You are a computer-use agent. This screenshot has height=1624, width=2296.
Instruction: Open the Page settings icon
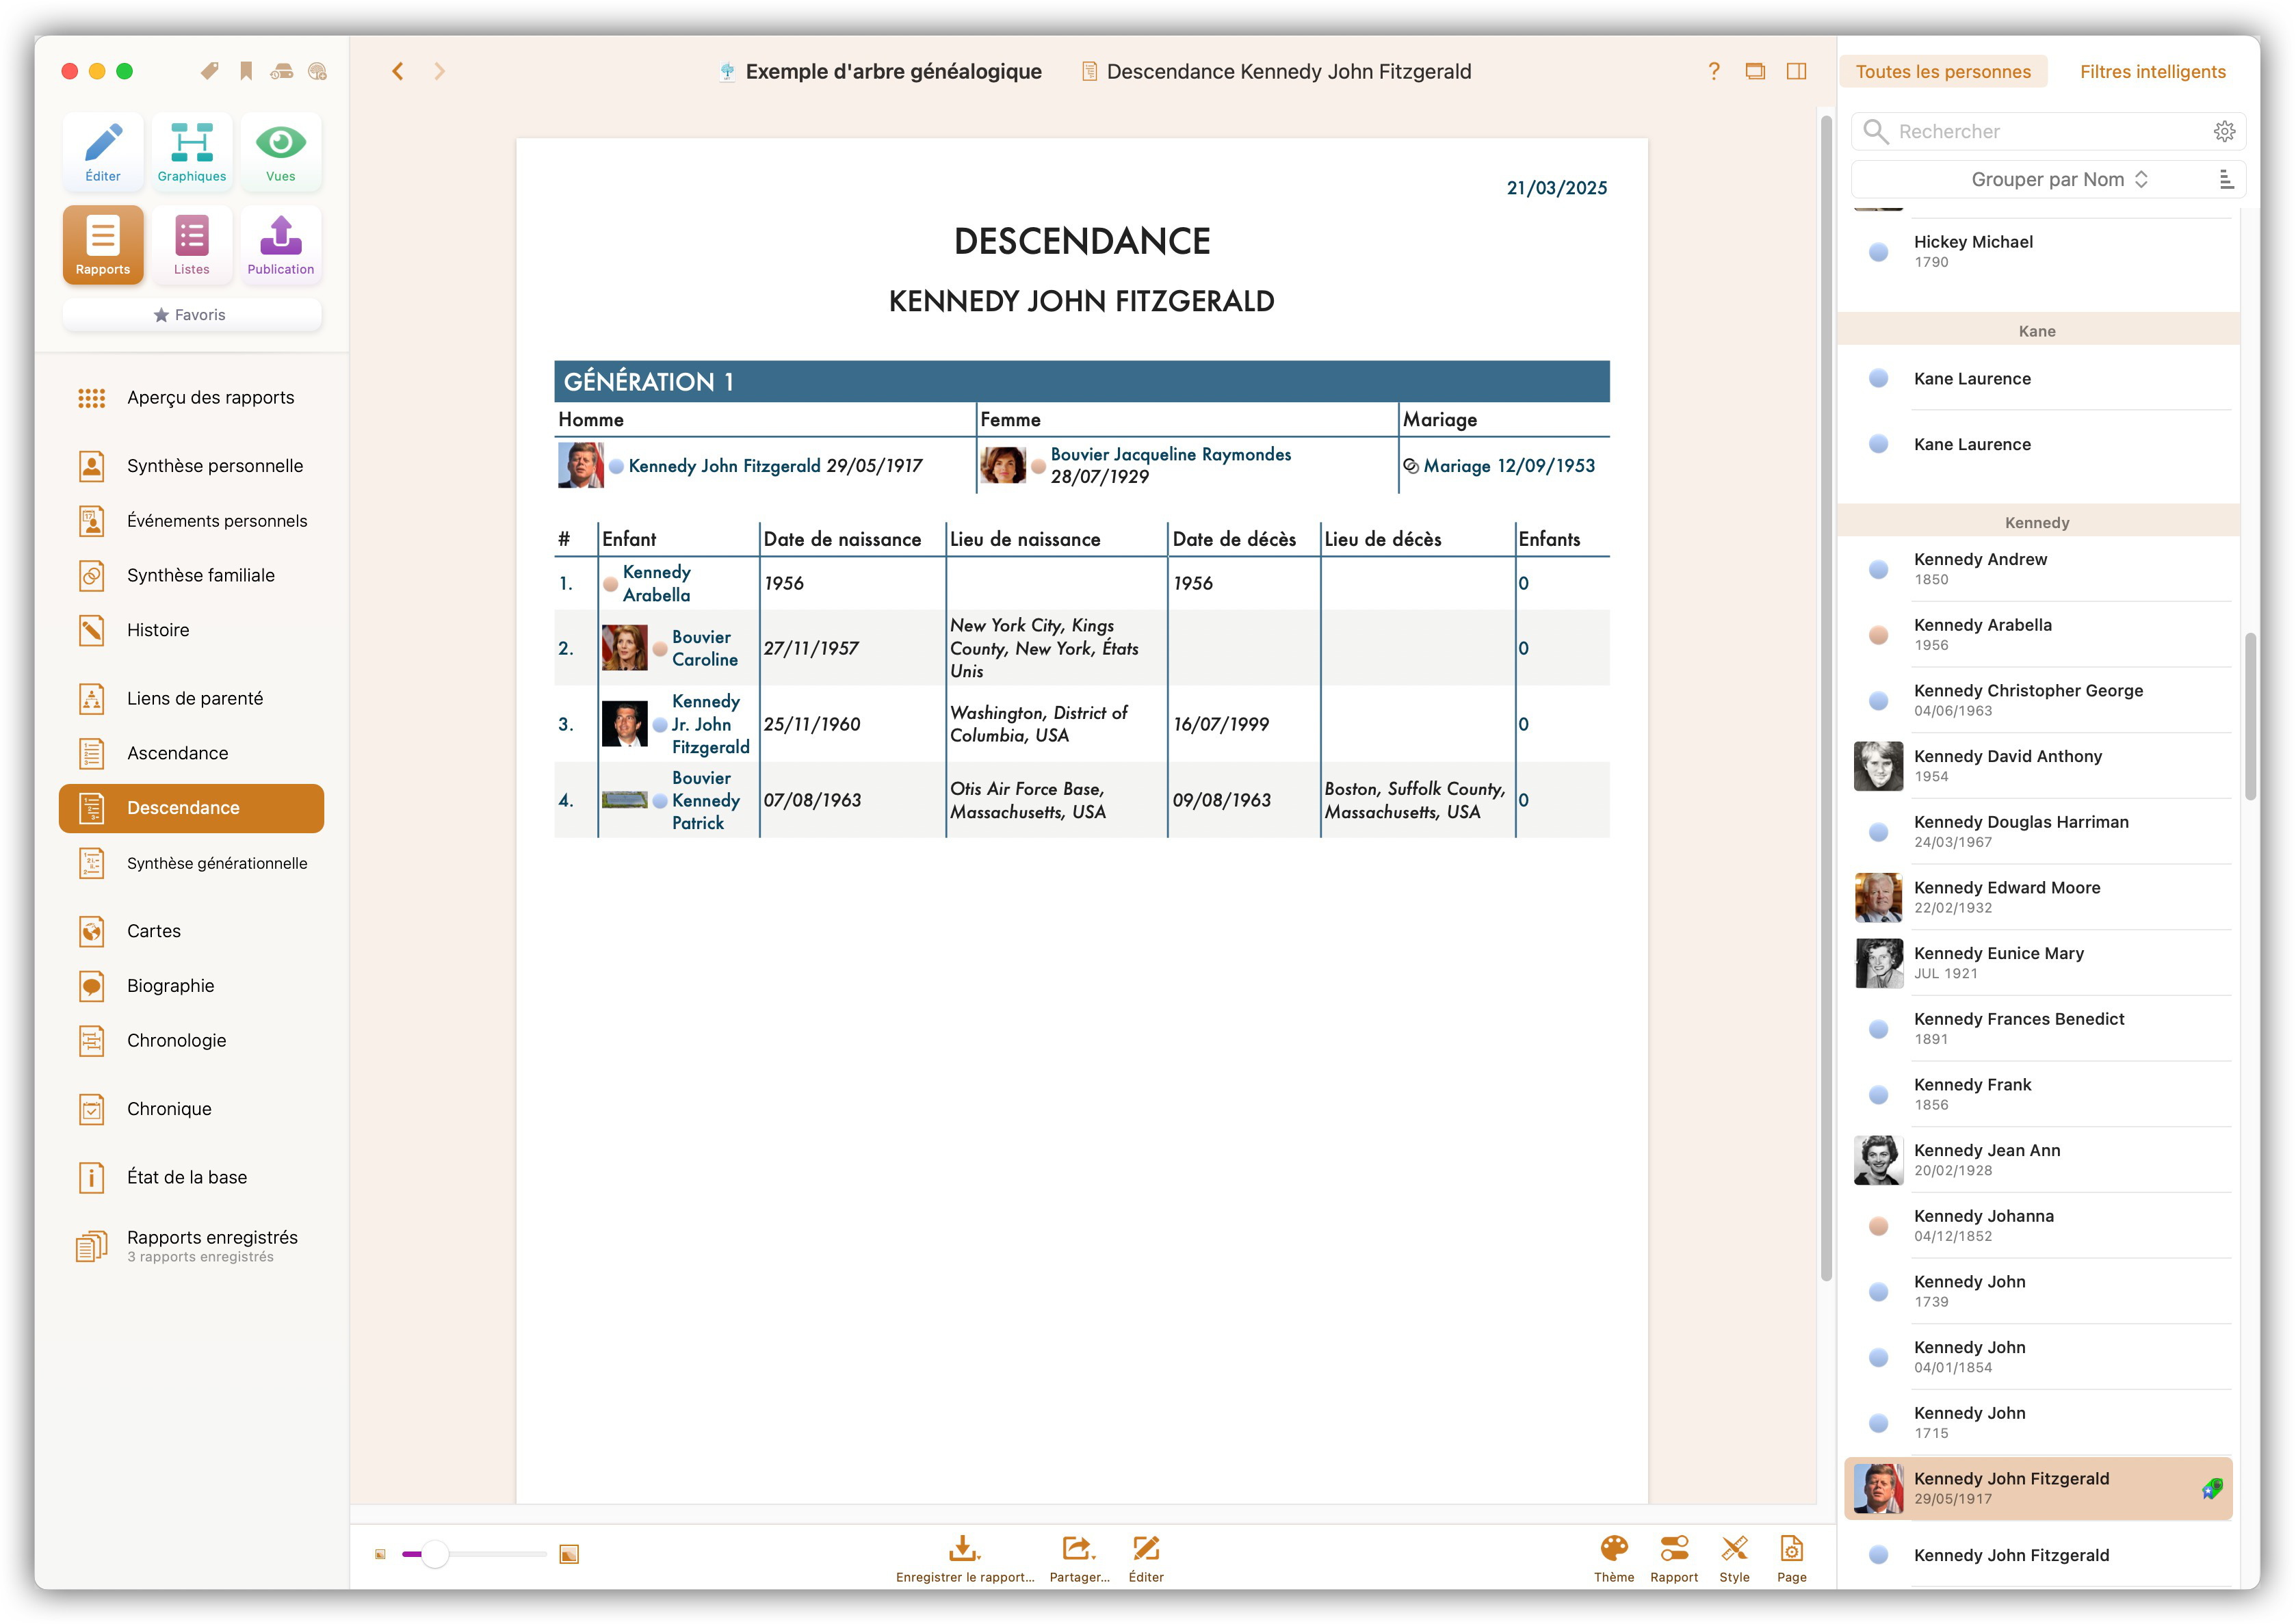[1791, 1557]
